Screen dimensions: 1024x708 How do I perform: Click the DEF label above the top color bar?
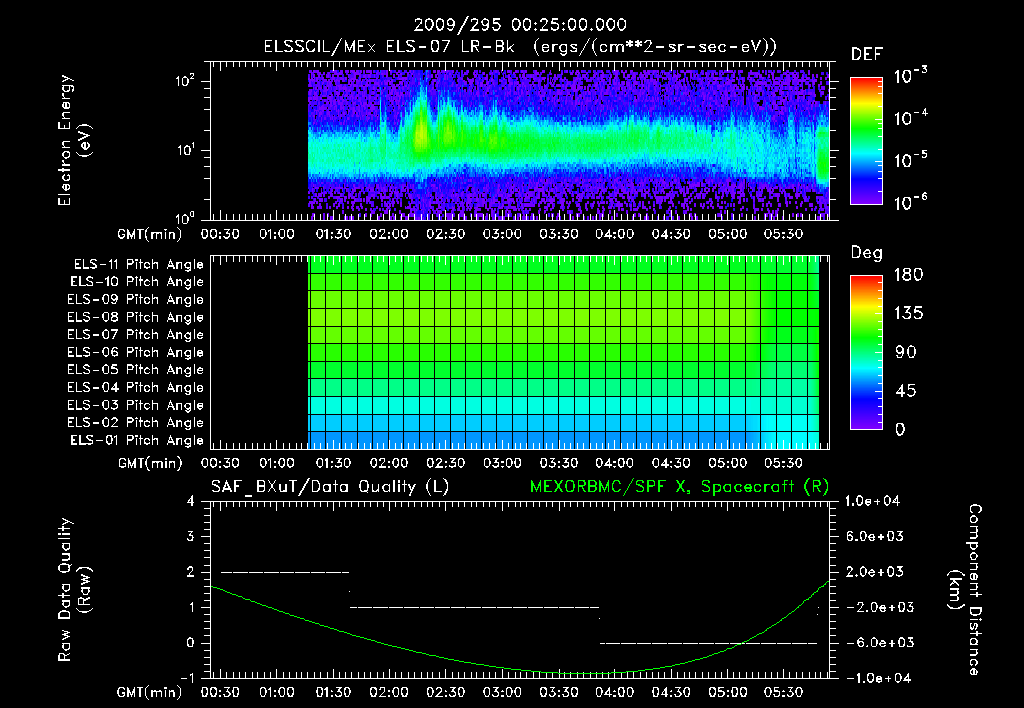point(867,54)
